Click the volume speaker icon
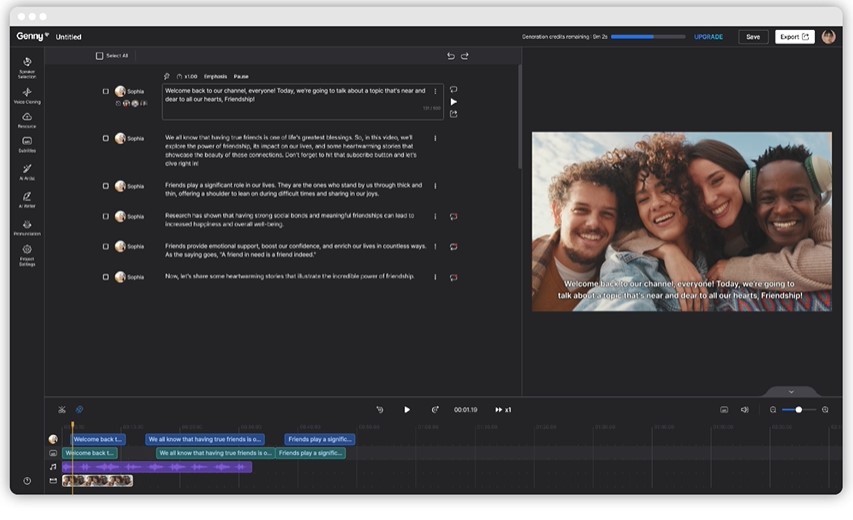The height and width of the screenshot is (520, 853). (745, 410)
